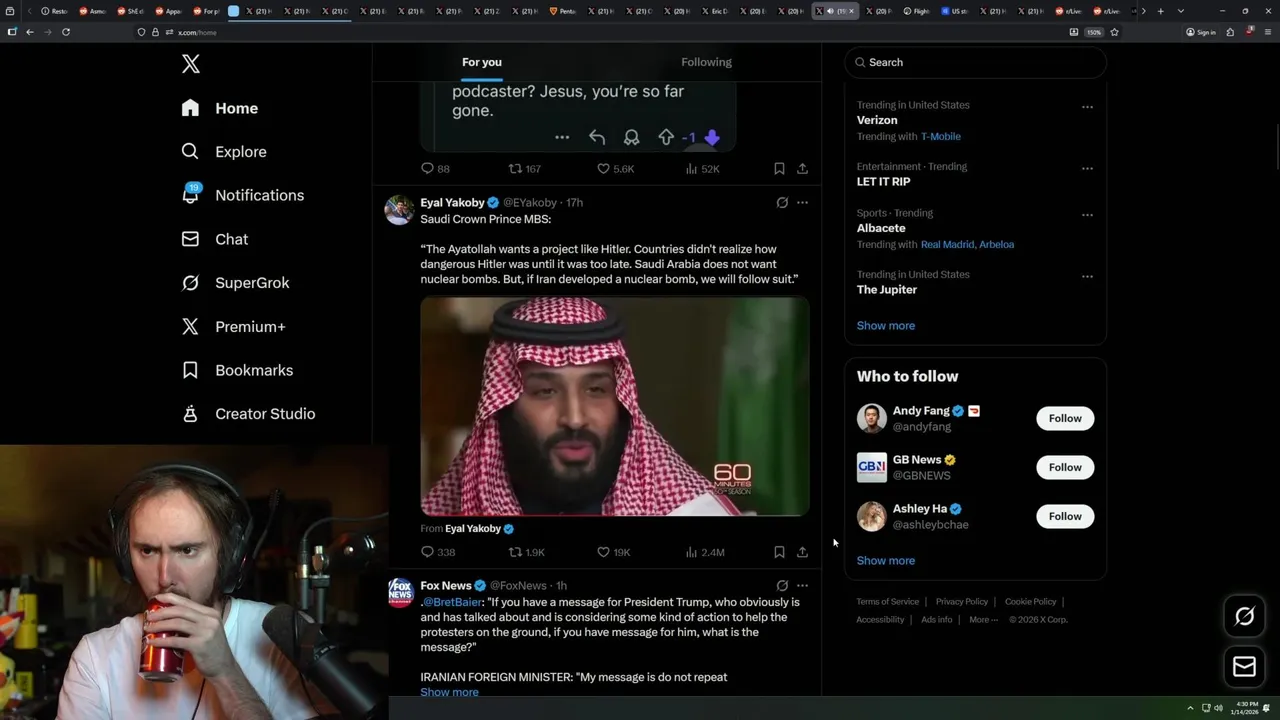
Task: Open more options on Eyal Yakoby post
Action: (x=802, y=202)
